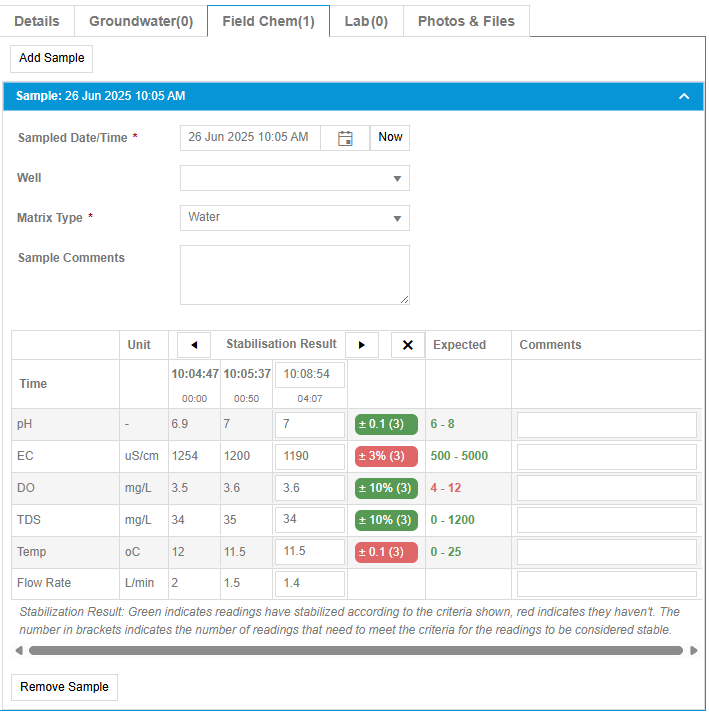Click the Sampled Date/Time input field

coord(250,137)
